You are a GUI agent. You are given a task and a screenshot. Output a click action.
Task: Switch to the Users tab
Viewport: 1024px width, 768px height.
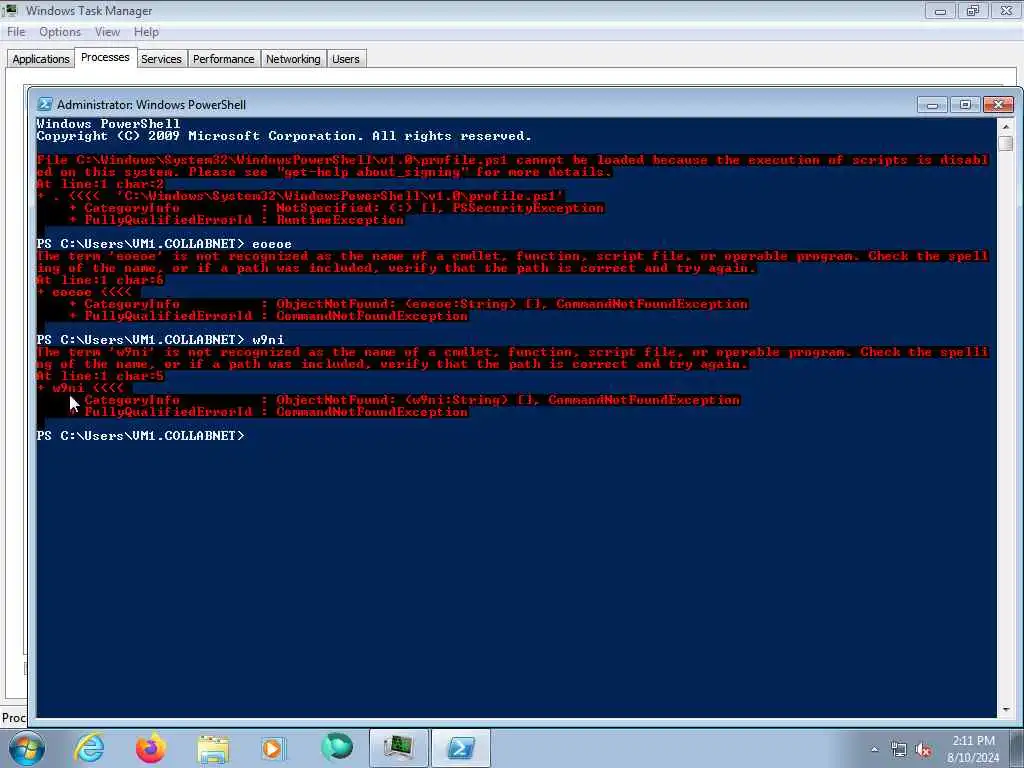pyautogui.click(x=345, y=59)
